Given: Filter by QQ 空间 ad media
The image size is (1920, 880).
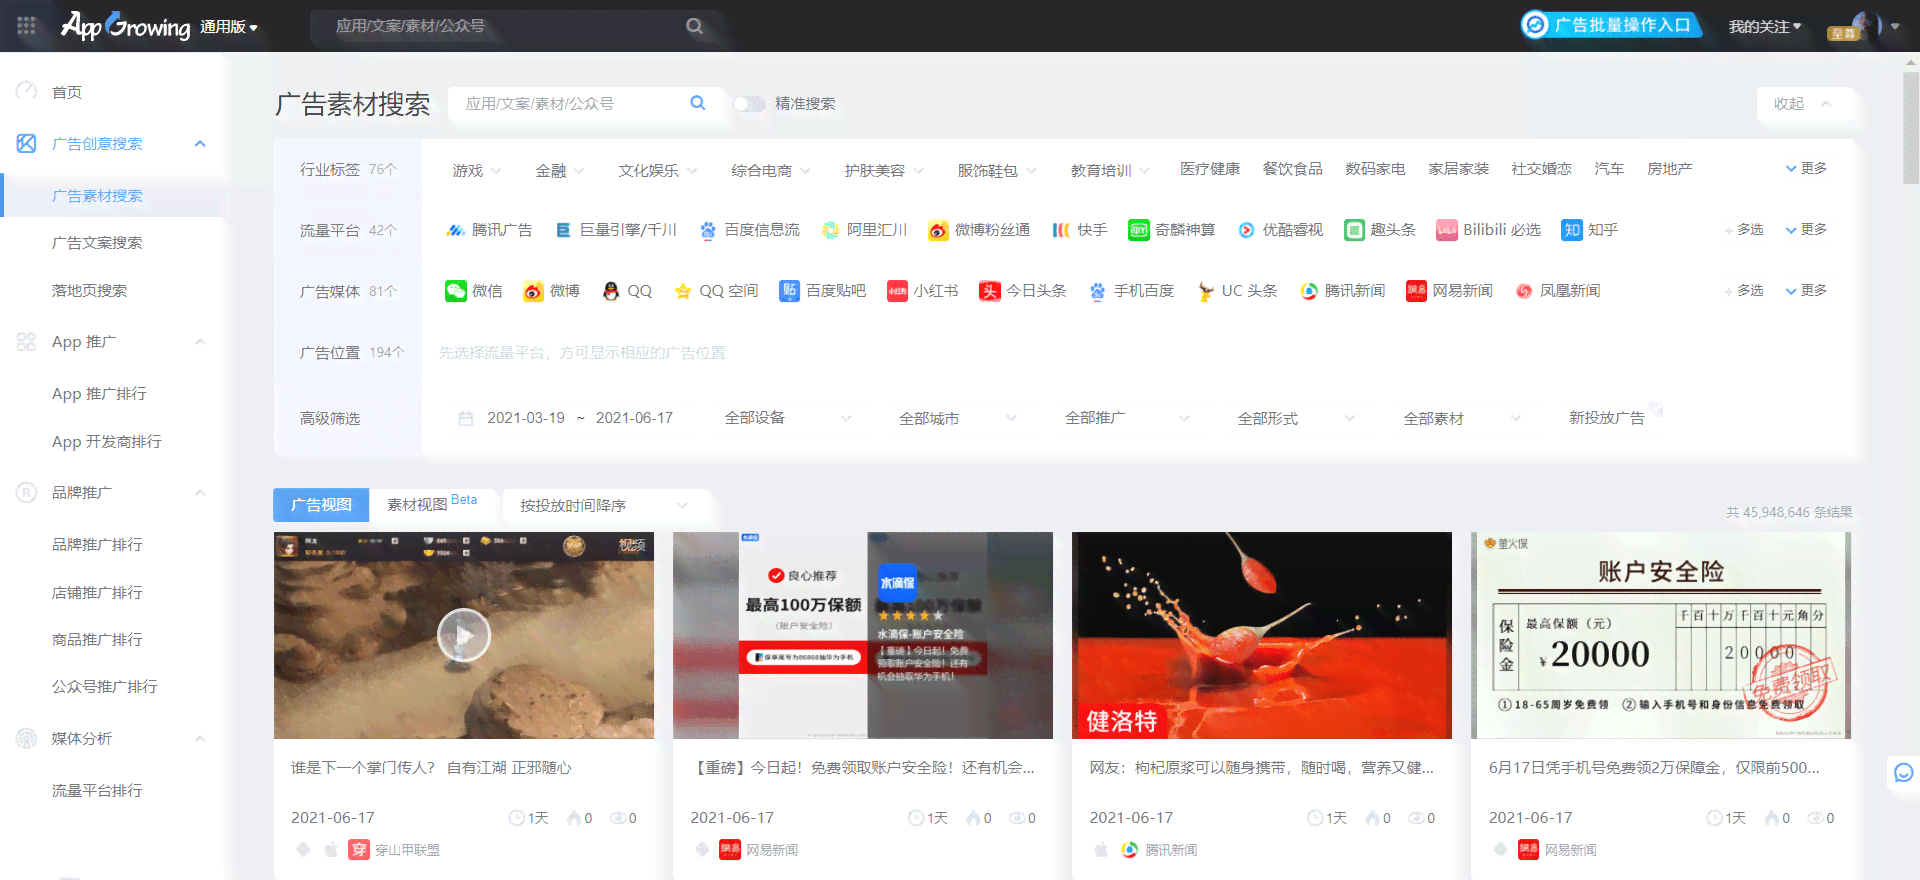Looking at the screenshot, I should click(716, 291).
